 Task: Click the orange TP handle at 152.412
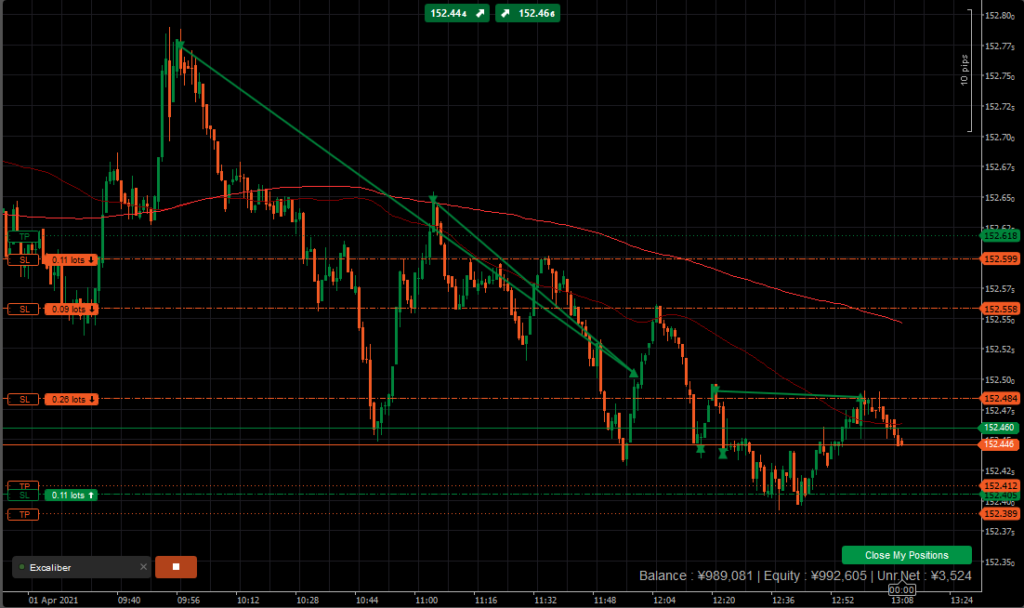click(x=24, y=486)
